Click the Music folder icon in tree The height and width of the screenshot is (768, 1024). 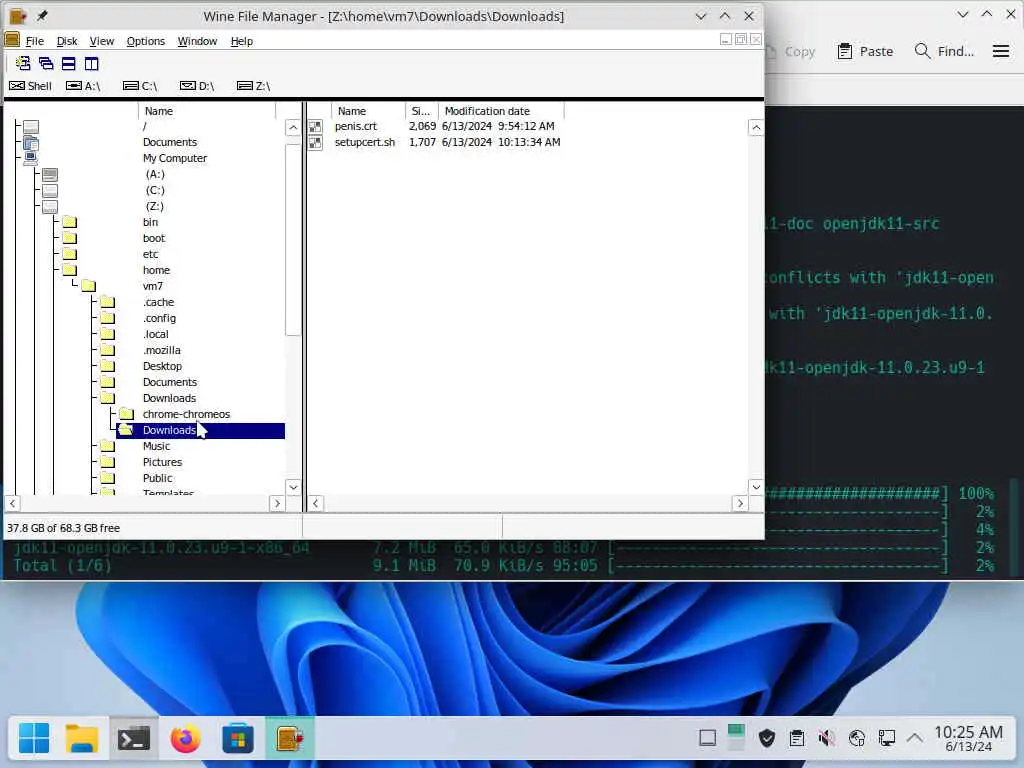(108, 446)
